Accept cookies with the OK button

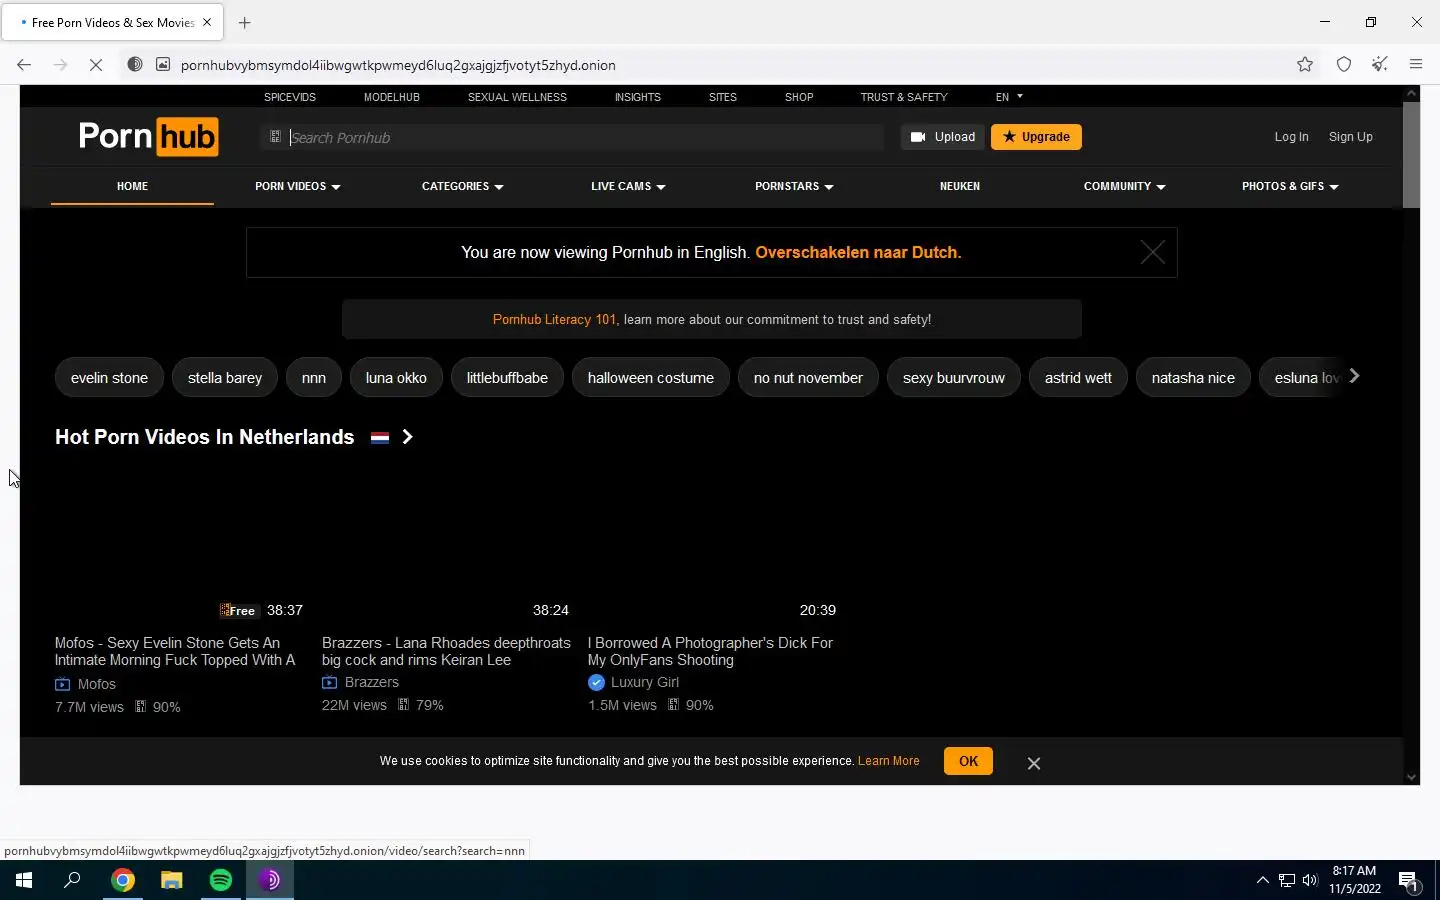pos(968,761)
